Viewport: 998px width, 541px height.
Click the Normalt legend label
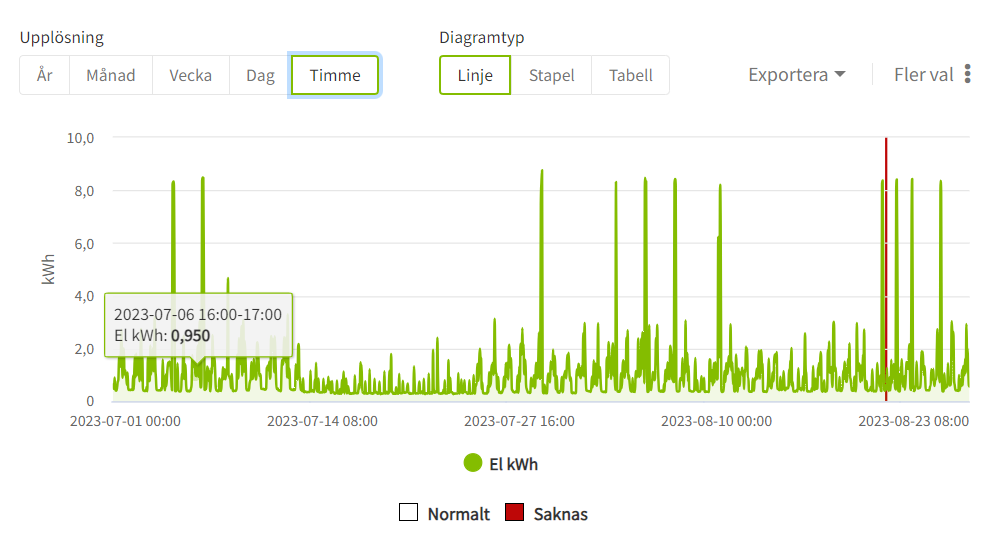(x=458, y=514)
